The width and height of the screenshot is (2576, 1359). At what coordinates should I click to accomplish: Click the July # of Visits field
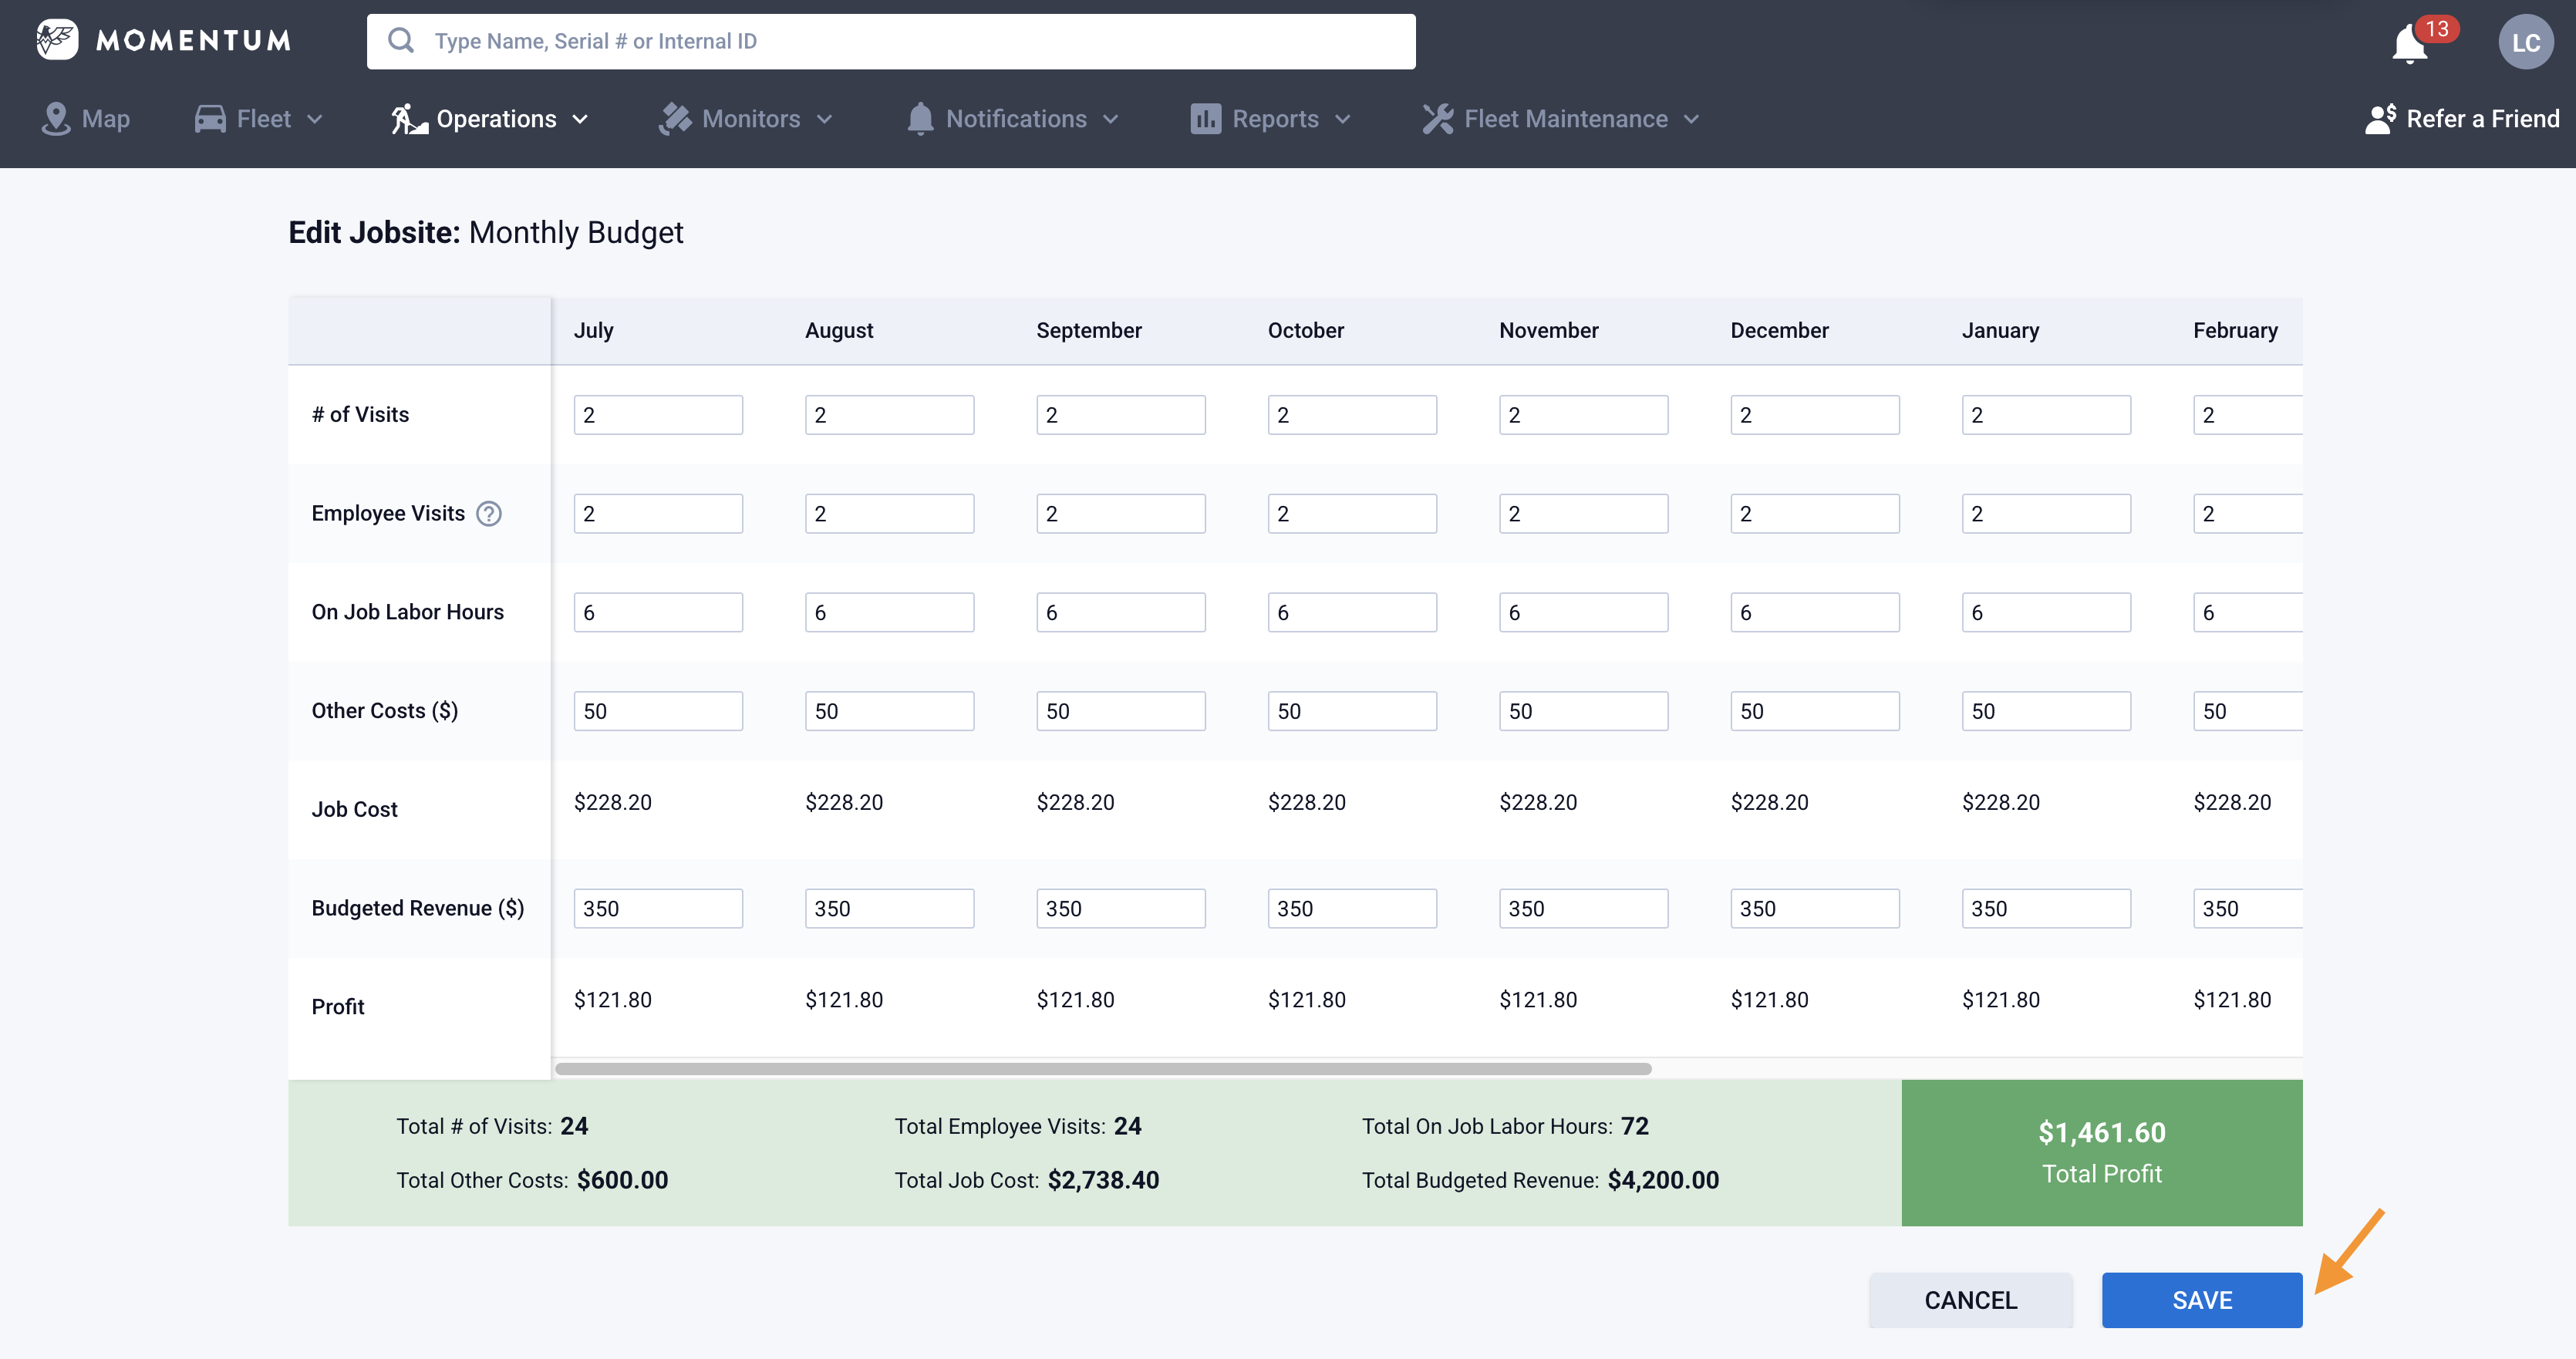coord(658,415)
